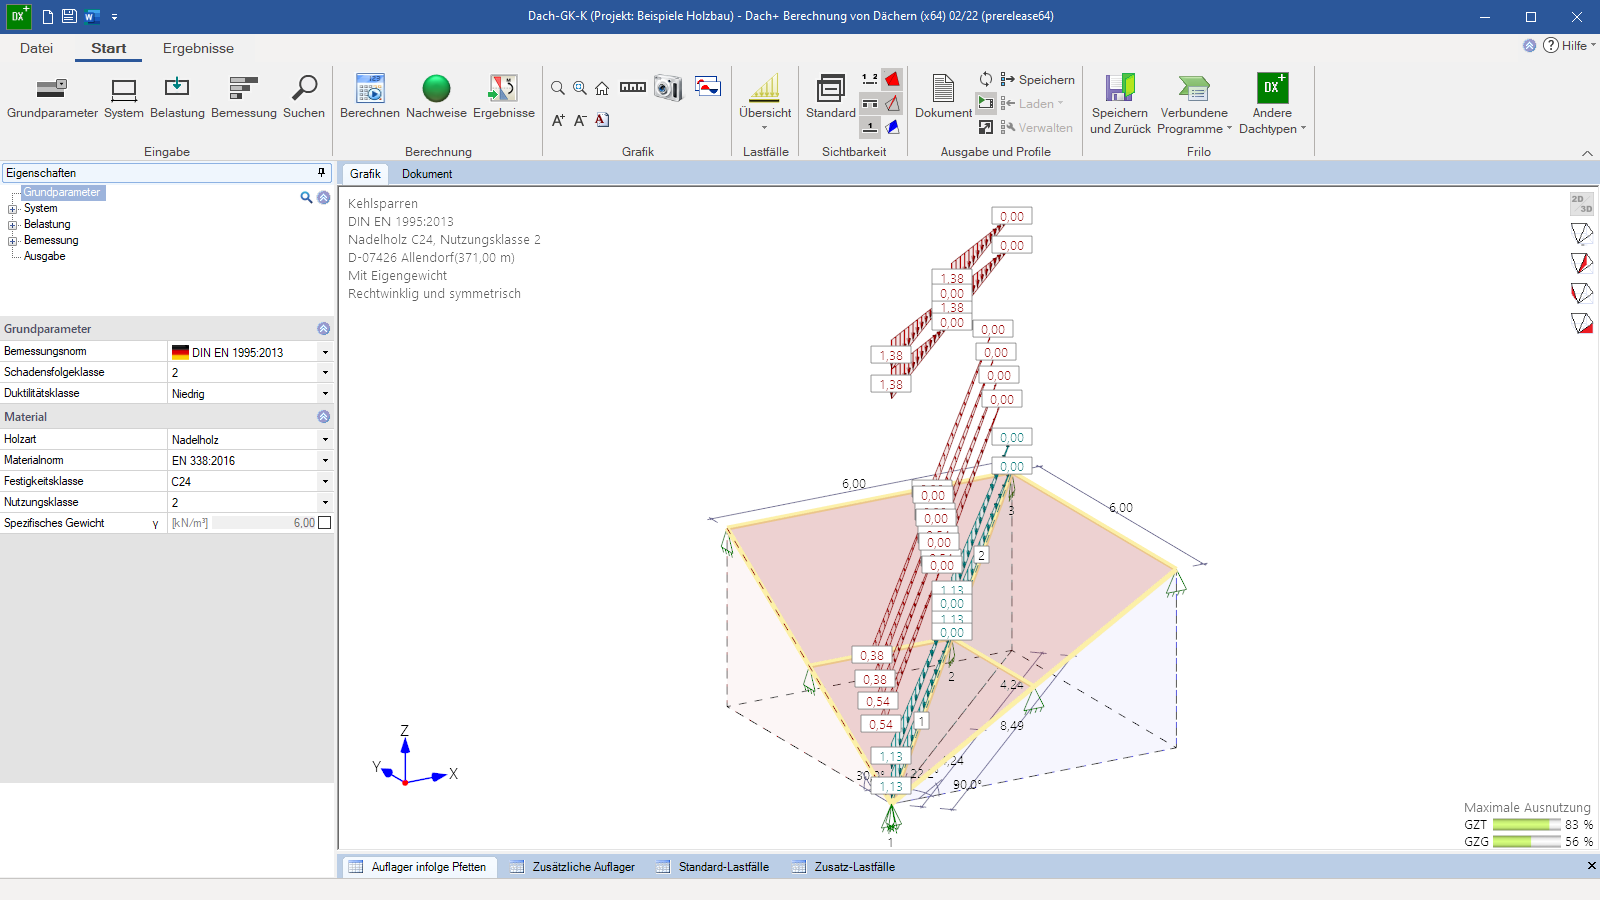Open Holzart dropdown
This screenshot has width=1600, height=900.
(x=325, y=440)
